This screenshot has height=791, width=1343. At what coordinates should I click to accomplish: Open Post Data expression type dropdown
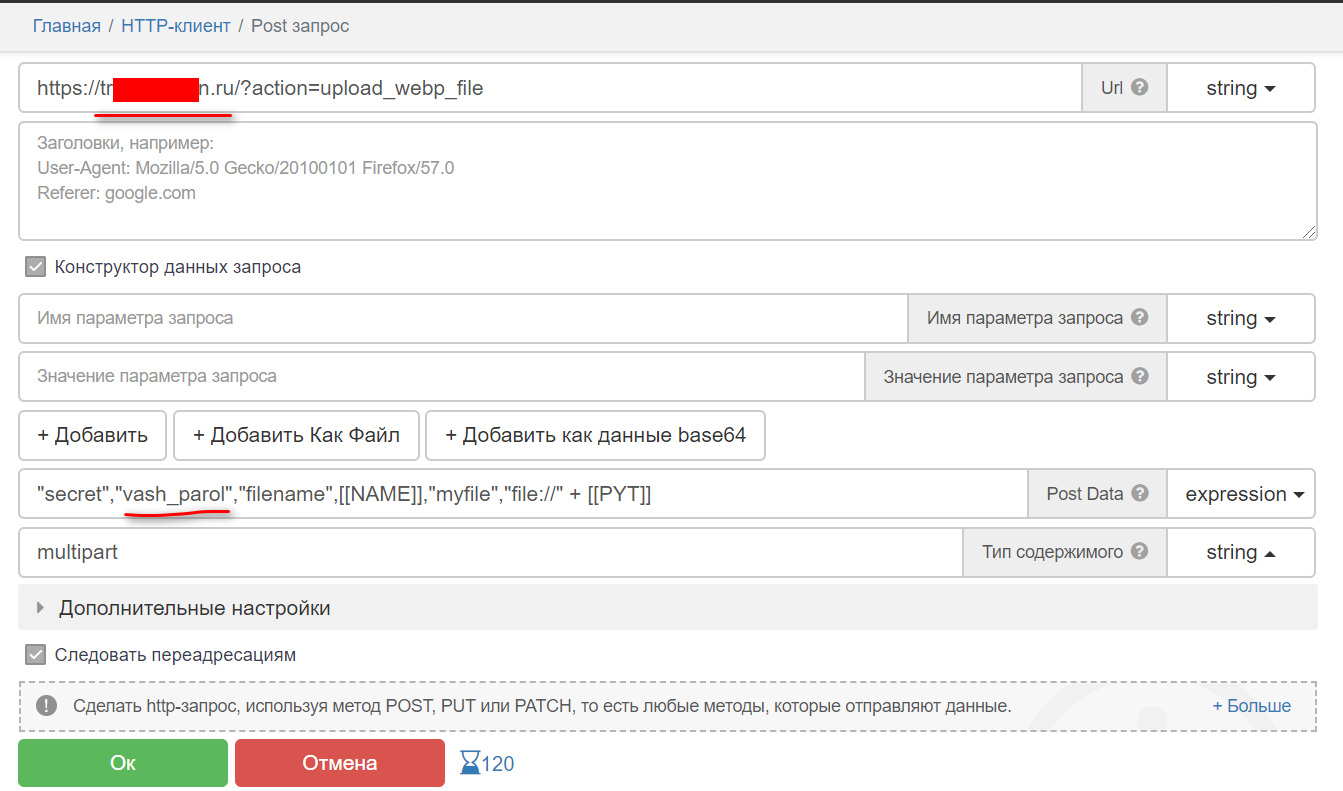point(1240,494)
